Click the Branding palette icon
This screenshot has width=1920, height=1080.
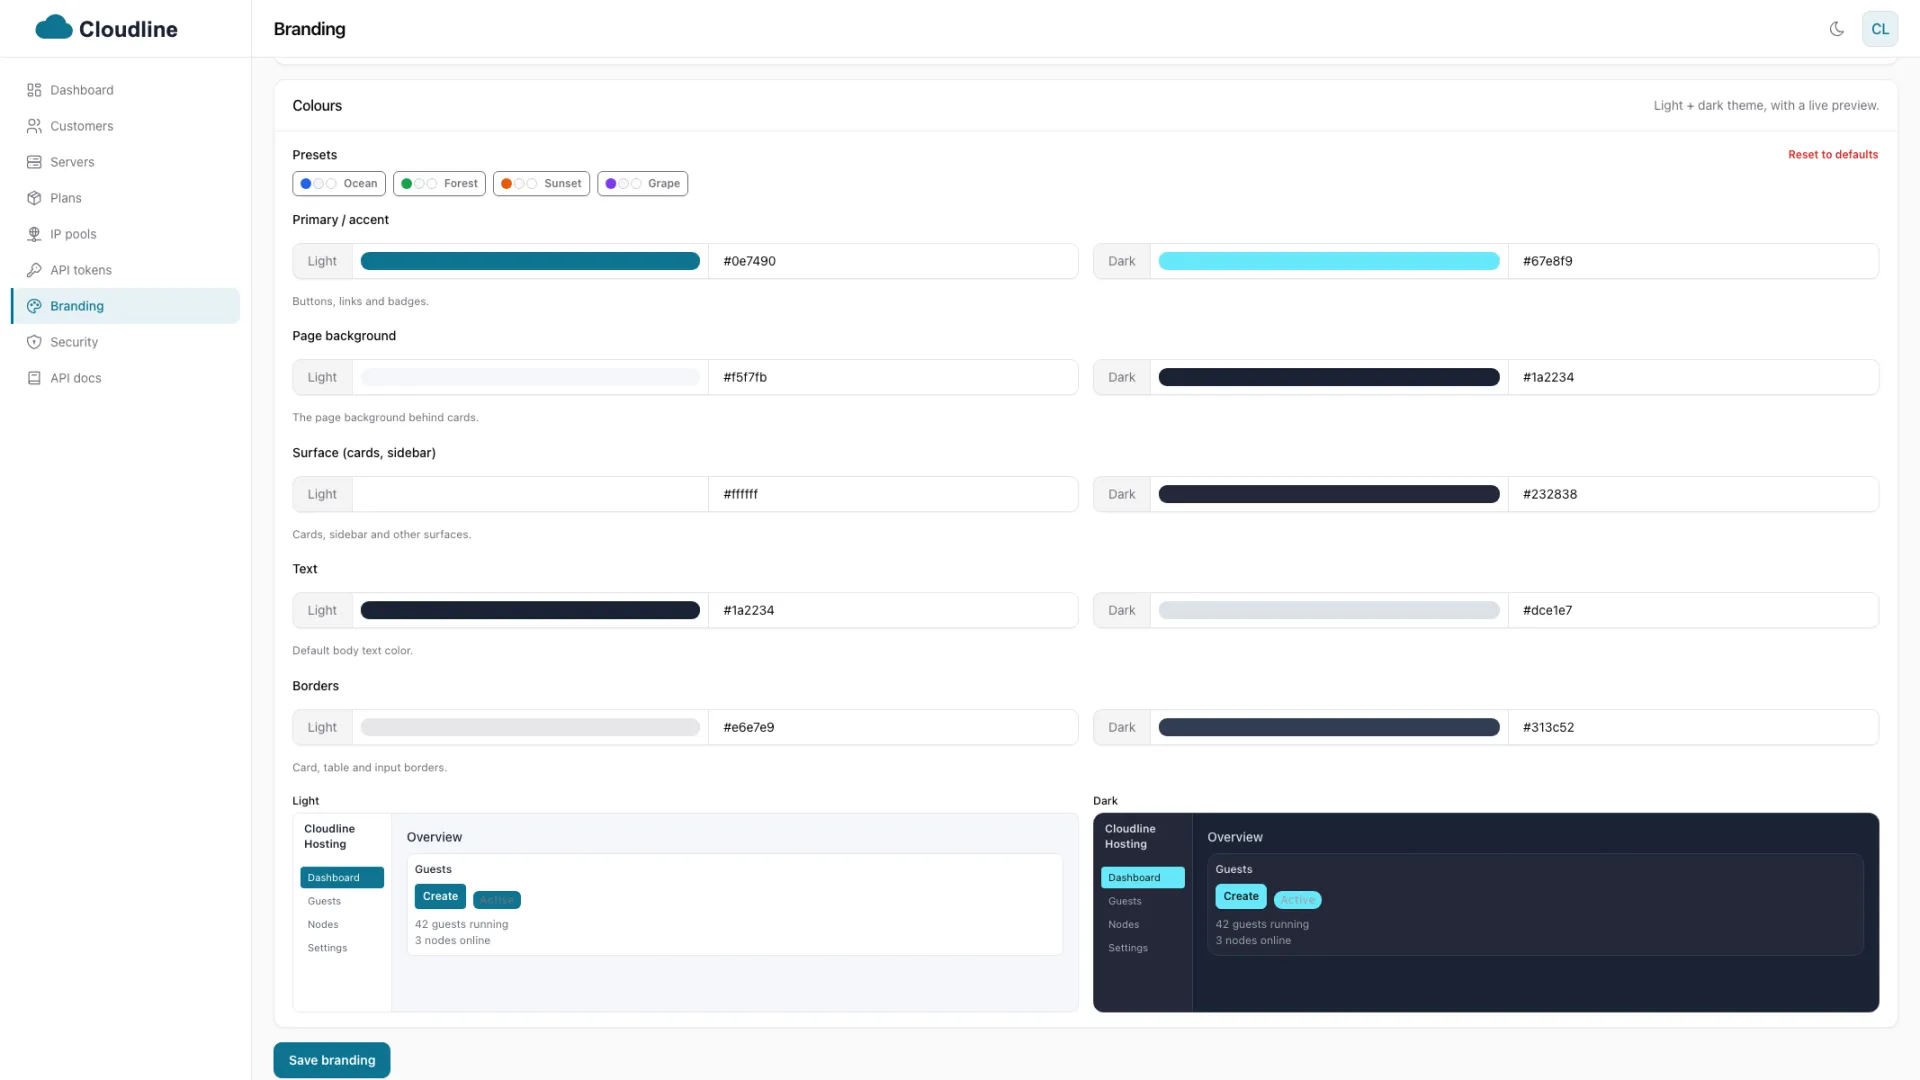tap(34, 306)
